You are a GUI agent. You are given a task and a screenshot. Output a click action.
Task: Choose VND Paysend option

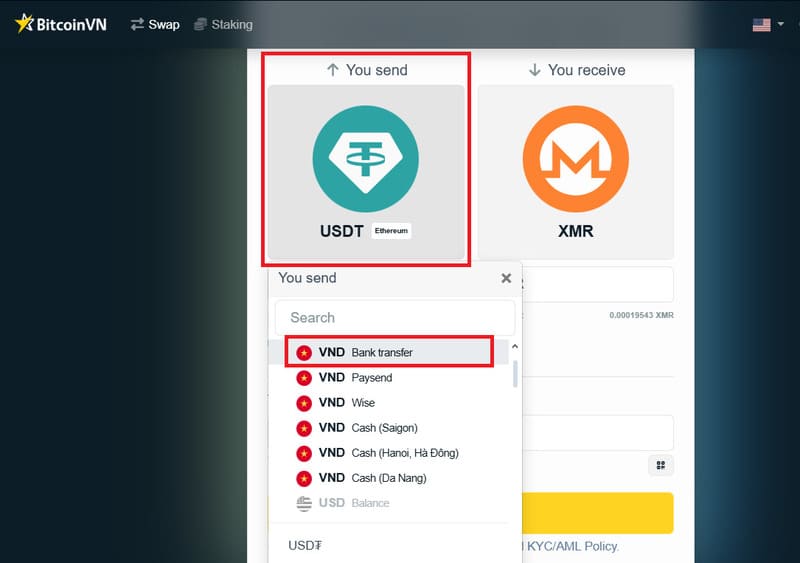(x=356, y=378)
